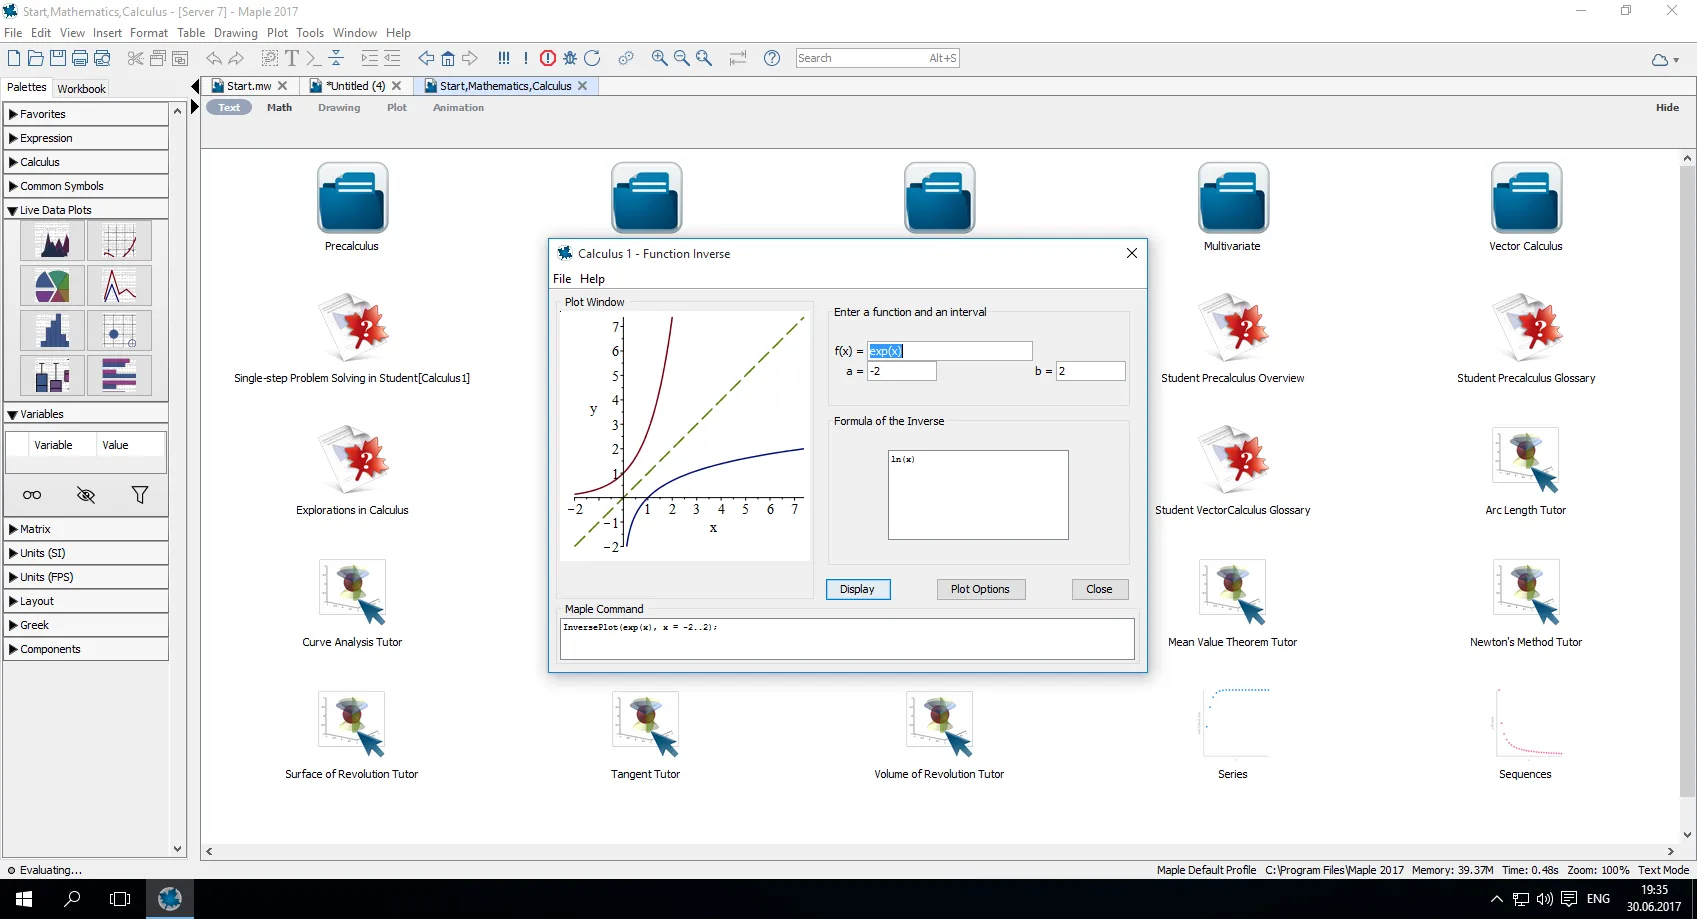Insert a horizontal bar chart live plot
This screenshot has width=1697, height=919.
(119, 376)
